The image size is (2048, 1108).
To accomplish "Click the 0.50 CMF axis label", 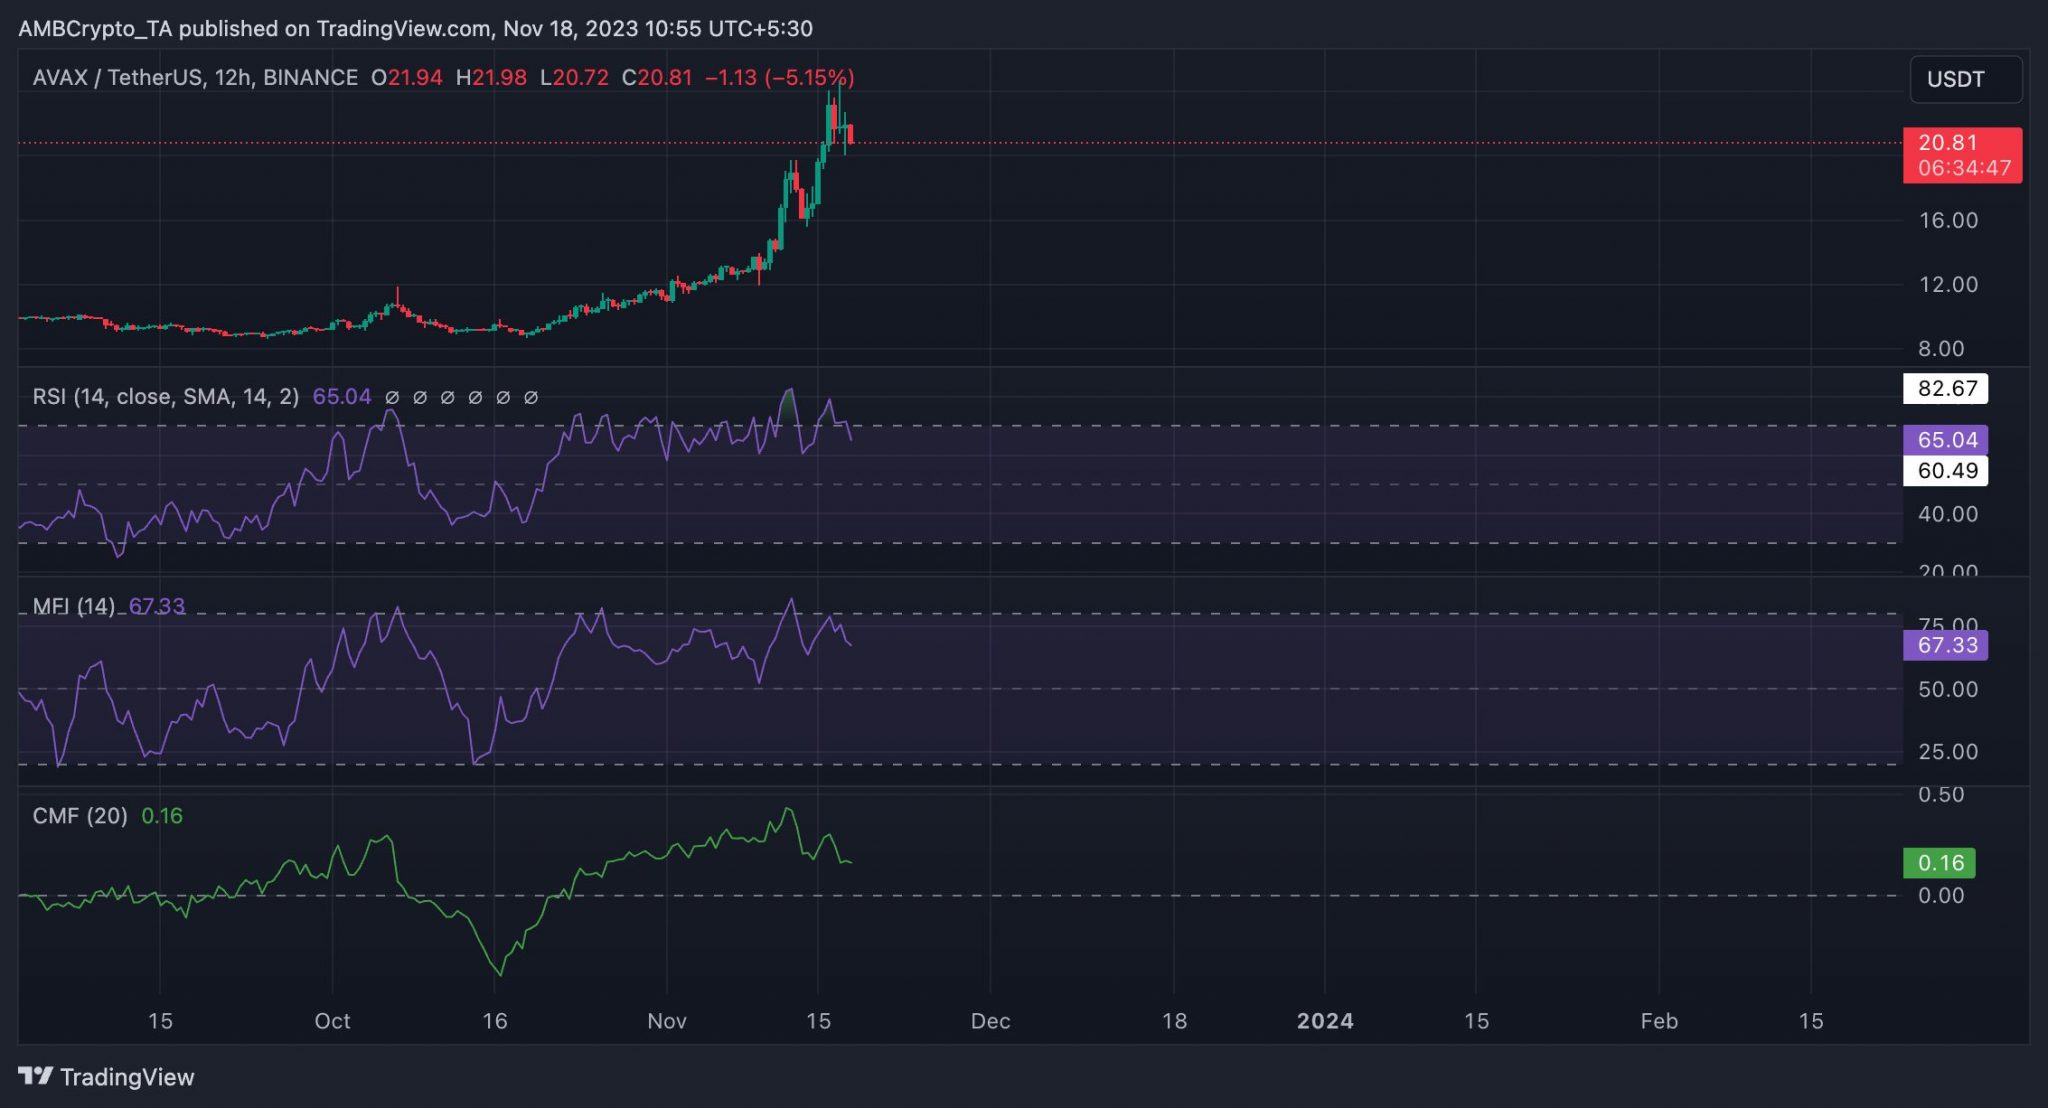I will [x=1941, y=794].
